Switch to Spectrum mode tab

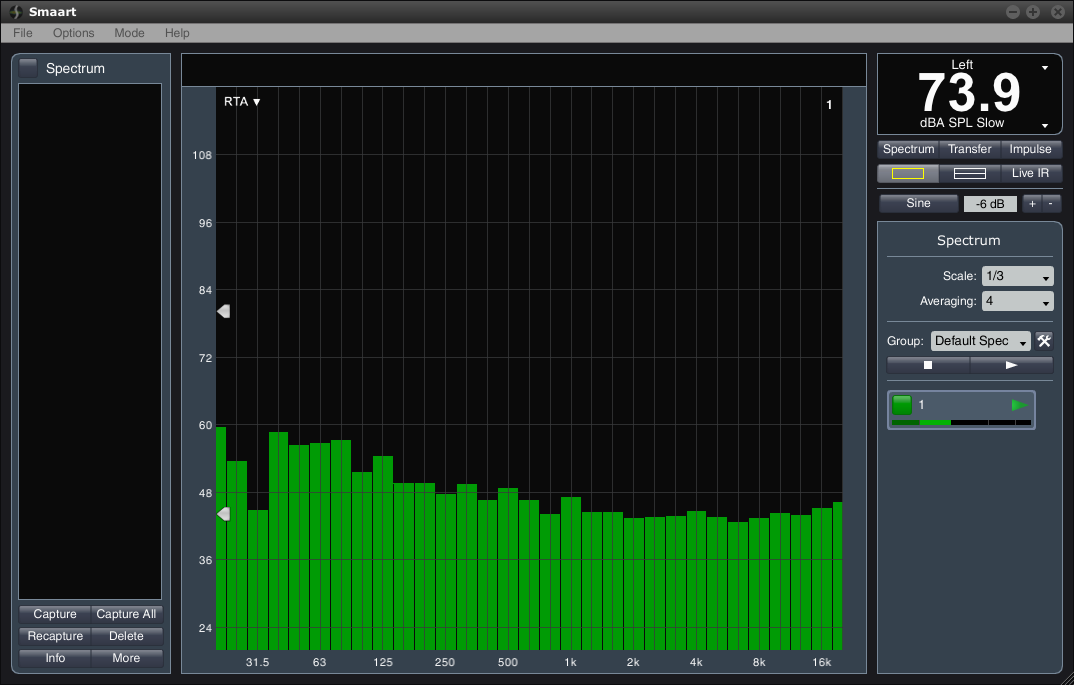click(x=908, y=149)
